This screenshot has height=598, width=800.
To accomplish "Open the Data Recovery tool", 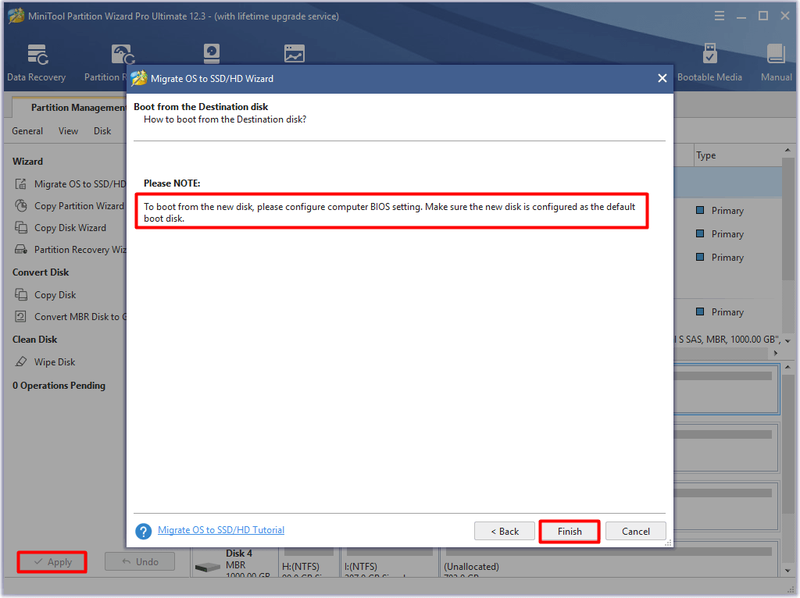I will [x=37, y=62].
